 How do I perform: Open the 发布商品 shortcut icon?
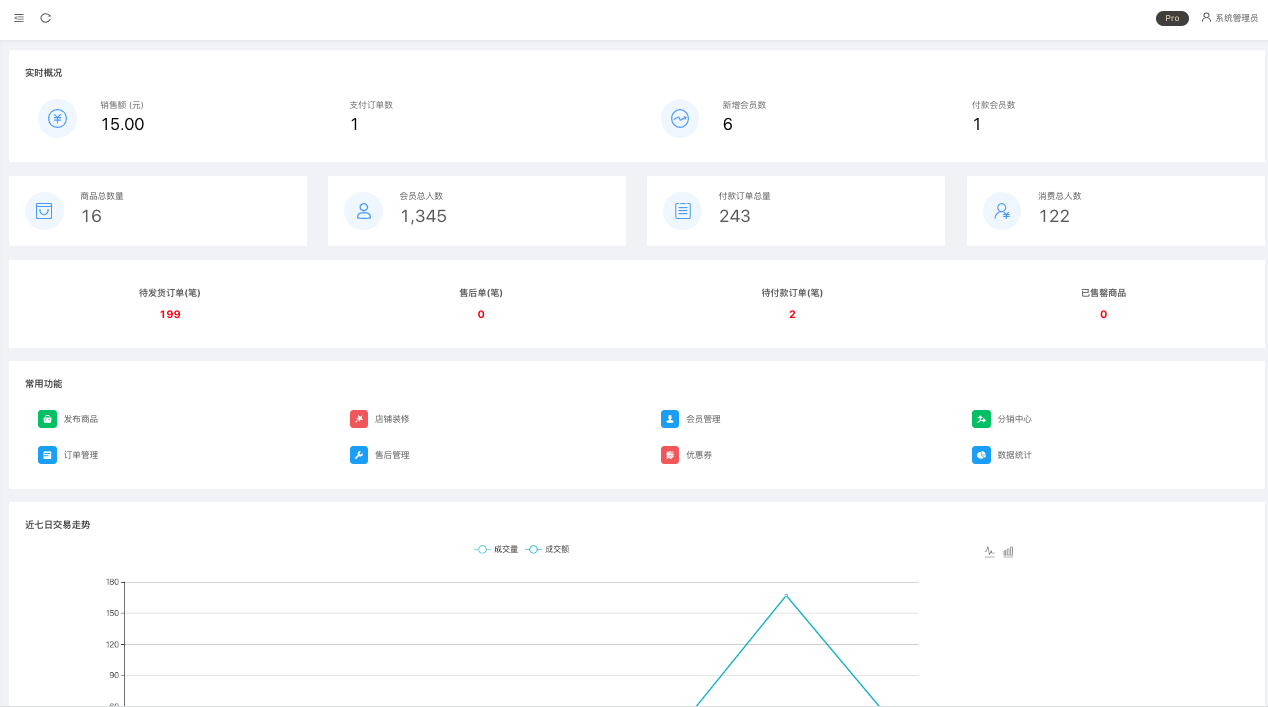coord(47,419)
